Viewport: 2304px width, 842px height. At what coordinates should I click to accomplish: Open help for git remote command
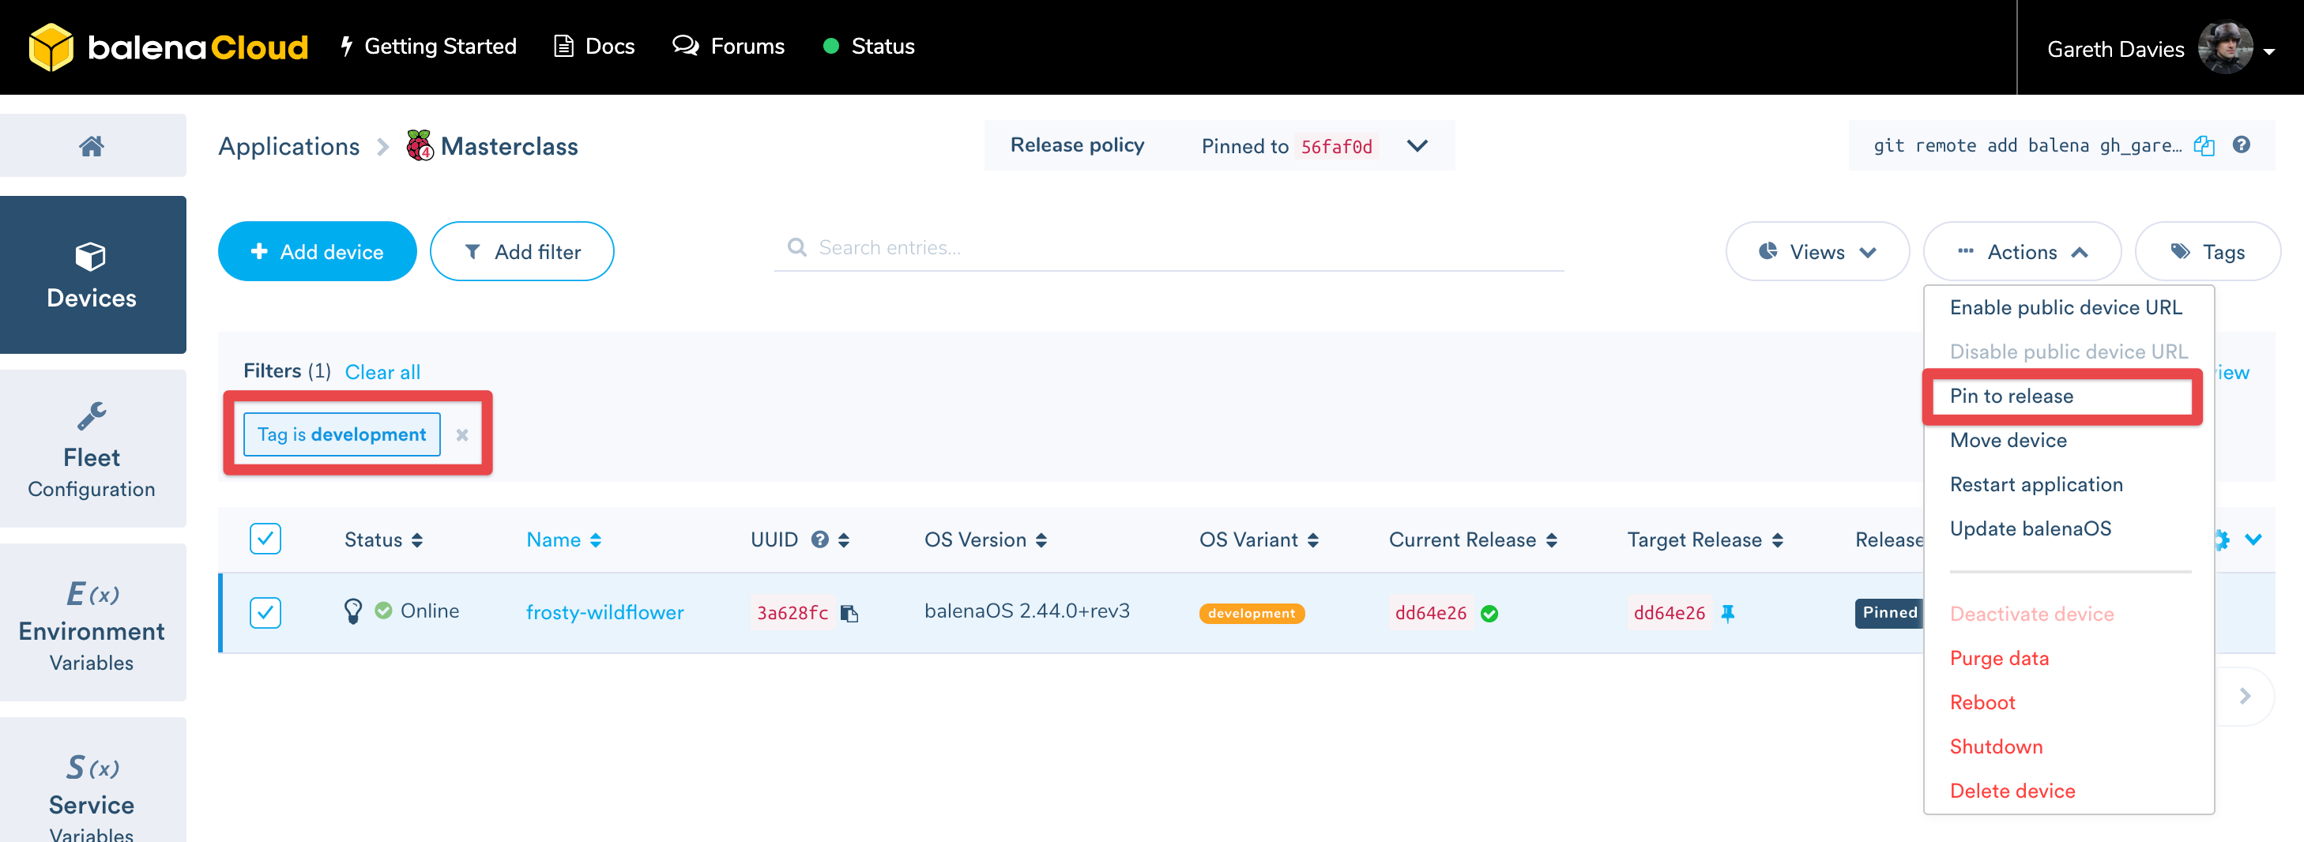(x=2241, y=145)
